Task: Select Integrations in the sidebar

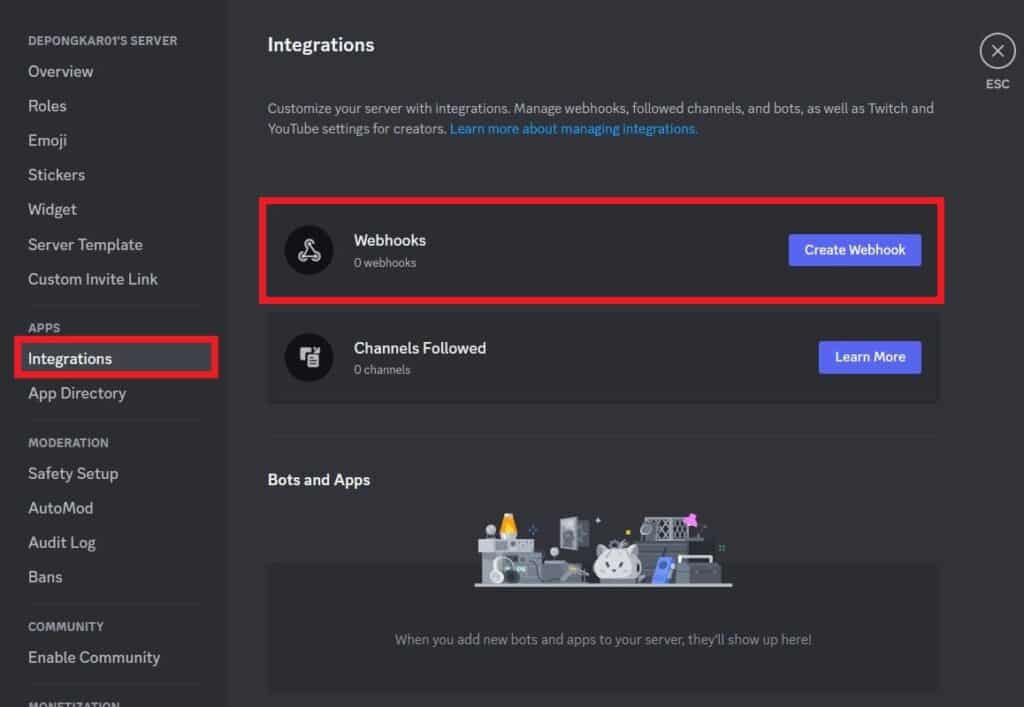Action: coord(116,358)
